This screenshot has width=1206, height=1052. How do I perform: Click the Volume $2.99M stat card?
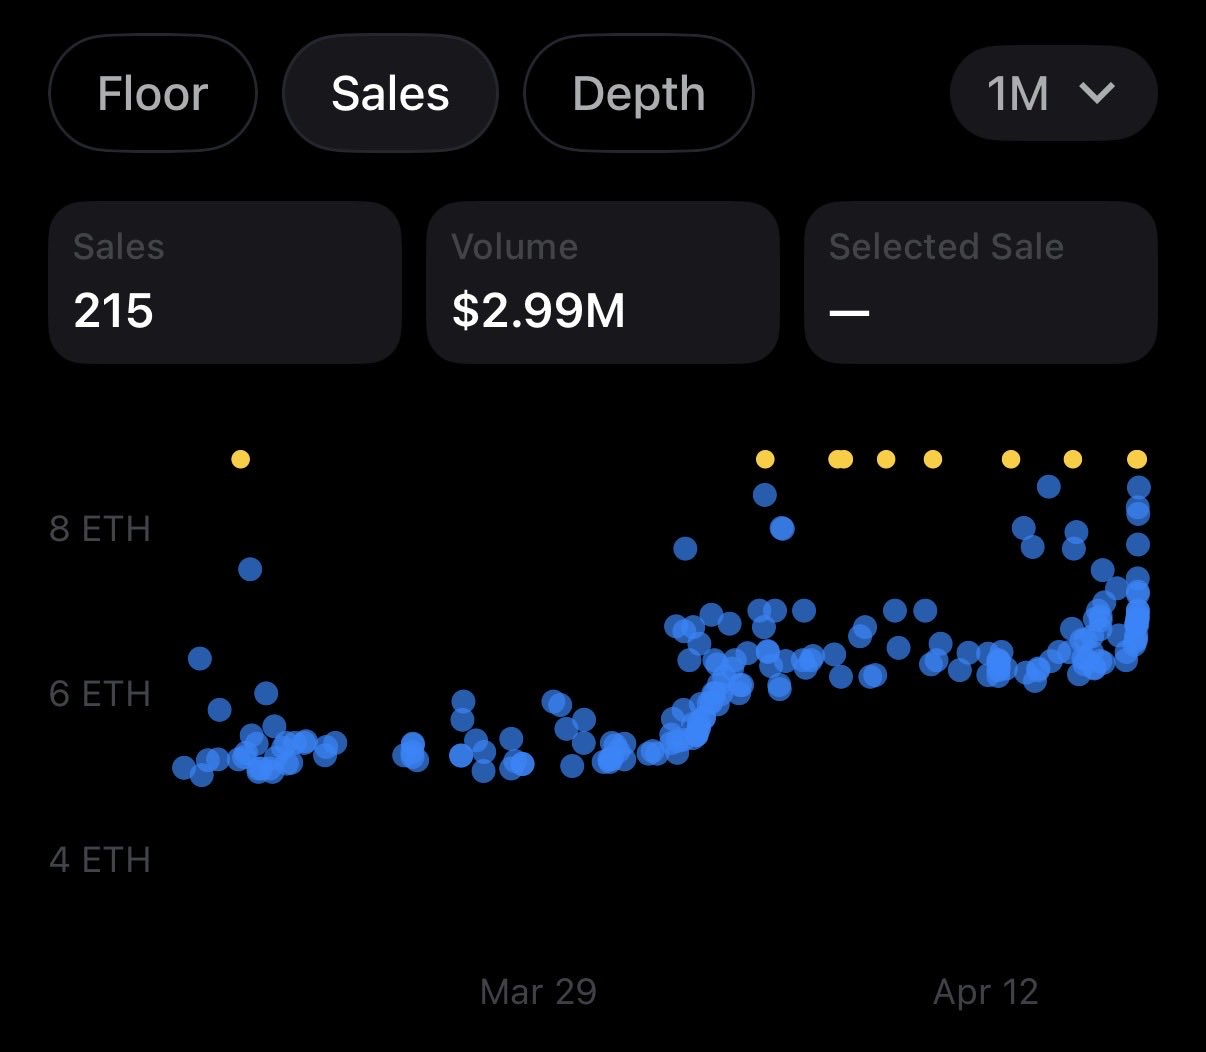click(x=602, y=282)
